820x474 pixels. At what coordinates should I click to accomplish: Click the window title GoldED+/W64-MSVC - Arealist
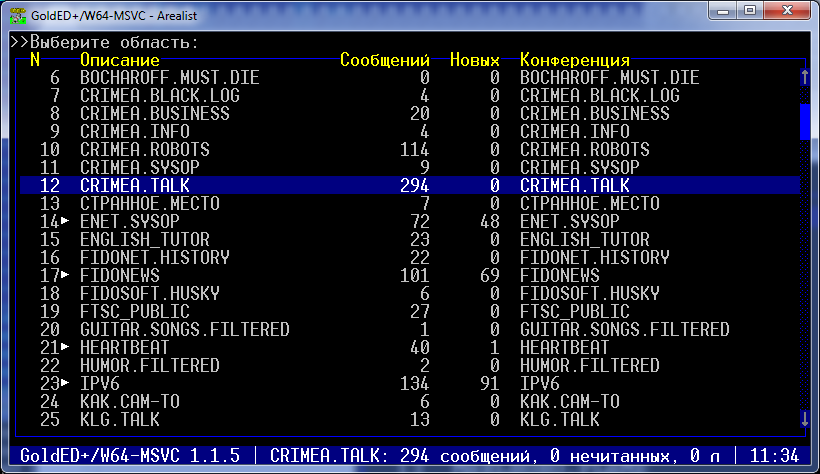click(113, 16)
